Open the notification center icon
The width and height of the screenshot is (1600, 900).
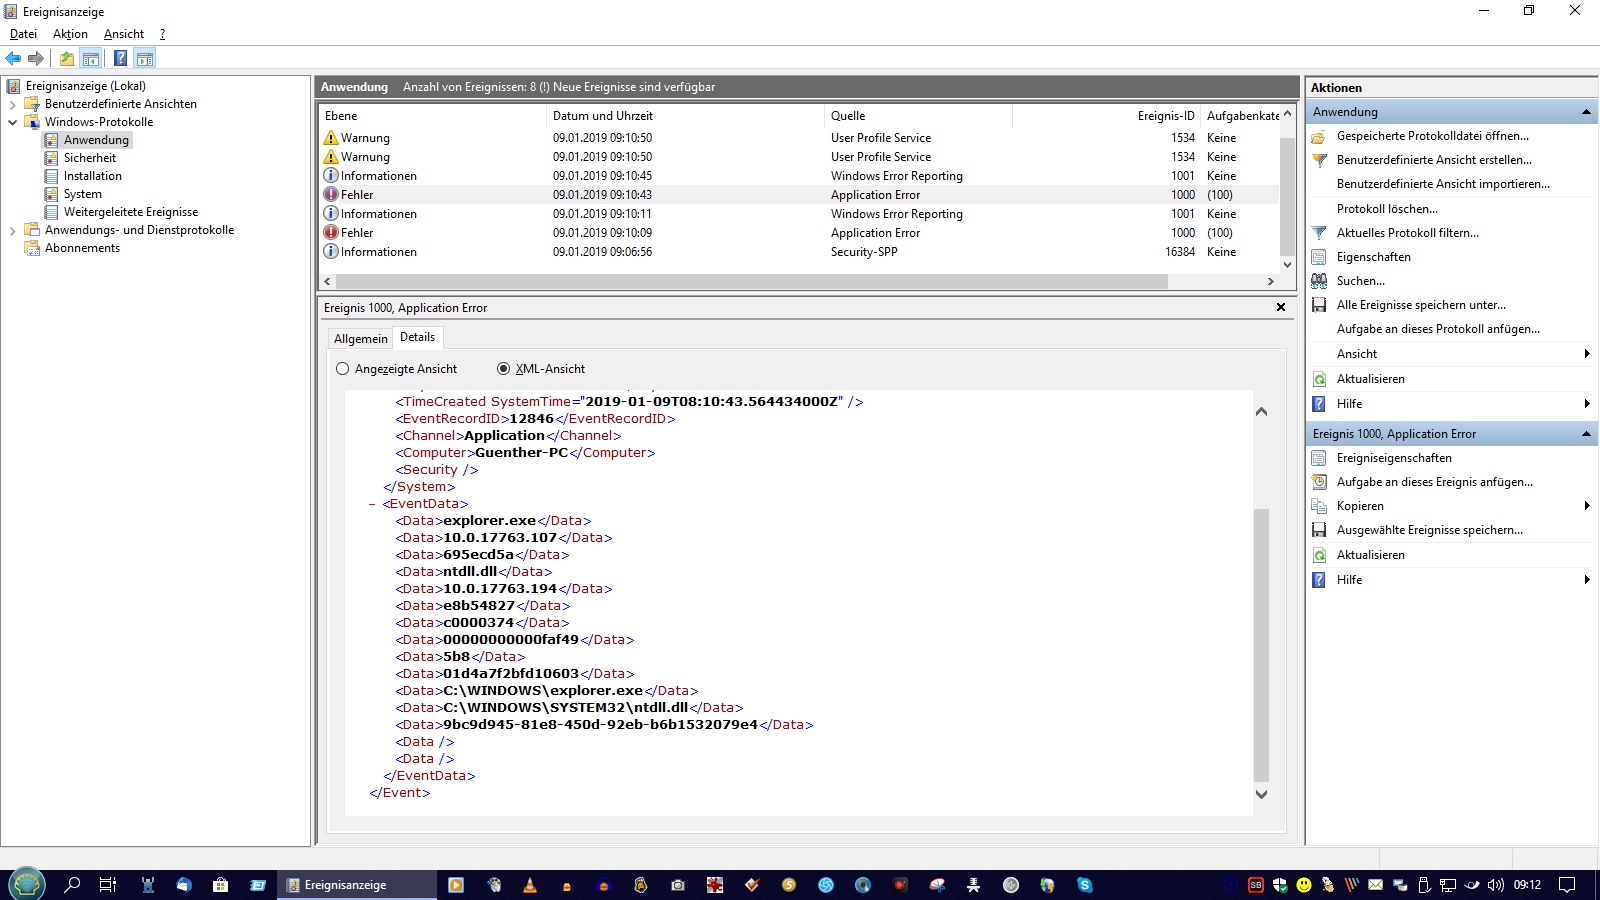pos(1567,885)
